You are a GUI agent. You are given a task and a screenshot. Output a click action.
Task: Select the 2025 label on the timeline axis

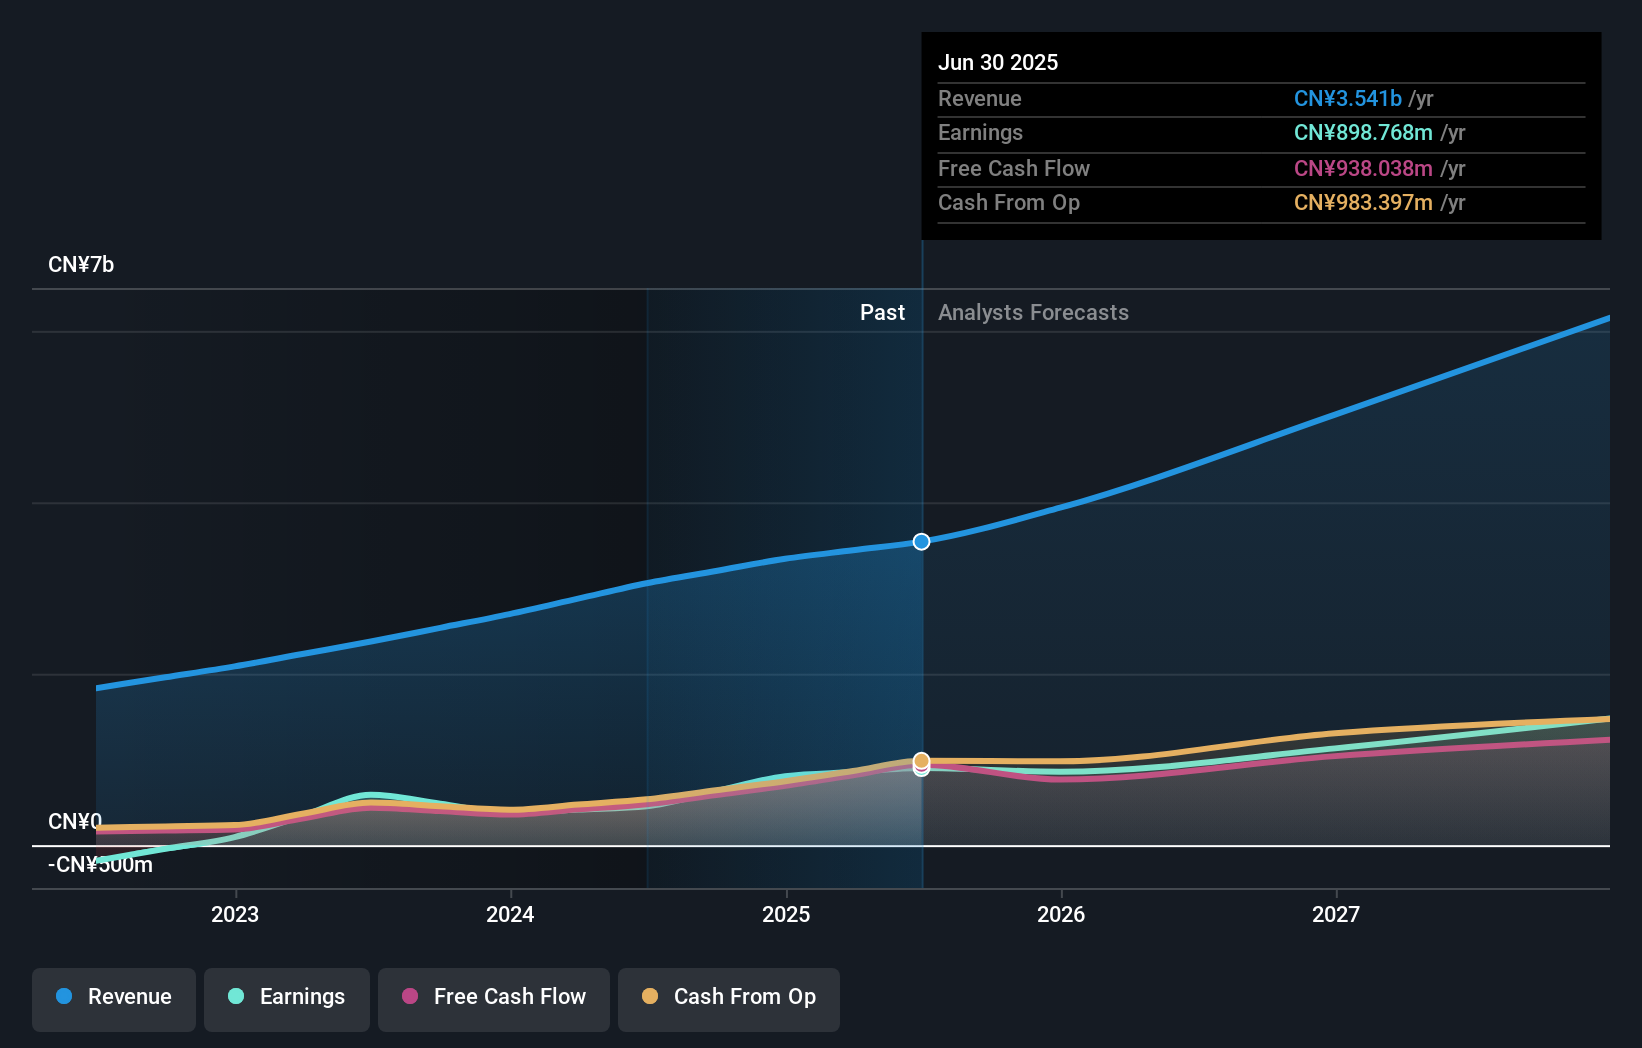(x=786, y=913)
